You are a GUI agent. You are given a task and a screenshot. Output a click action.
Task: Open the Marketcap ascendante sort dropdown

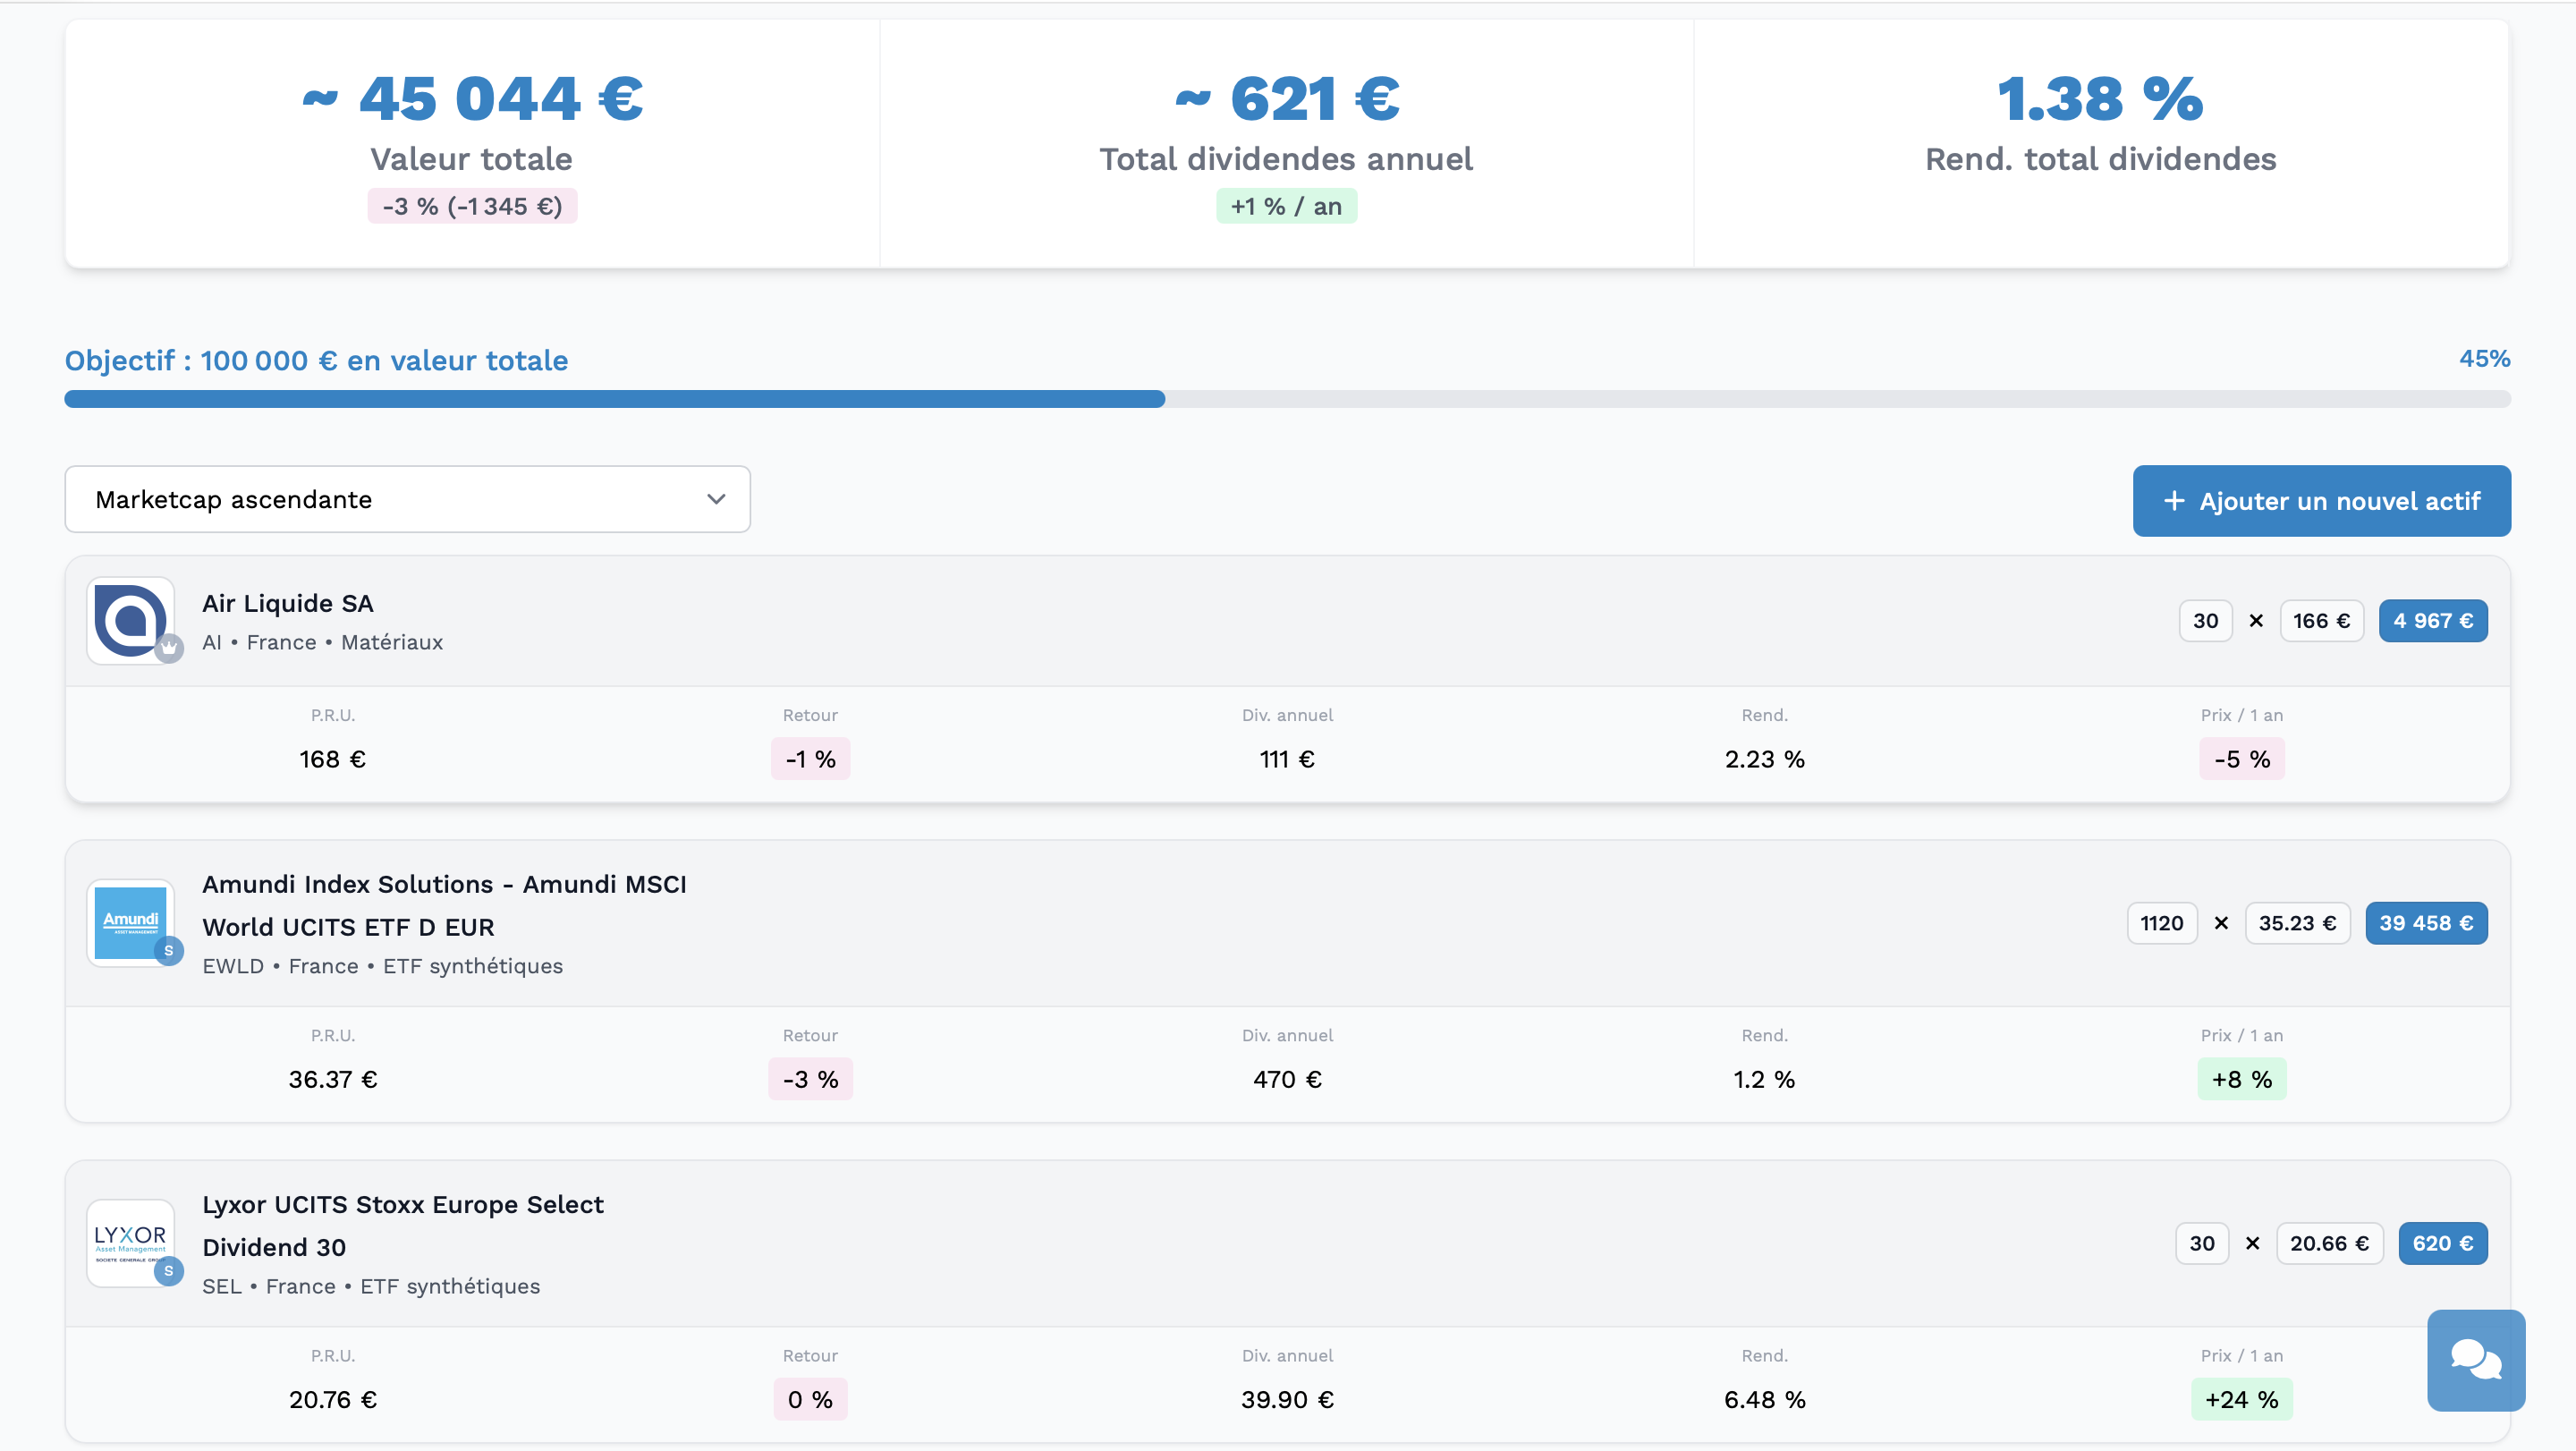point(407,499)
